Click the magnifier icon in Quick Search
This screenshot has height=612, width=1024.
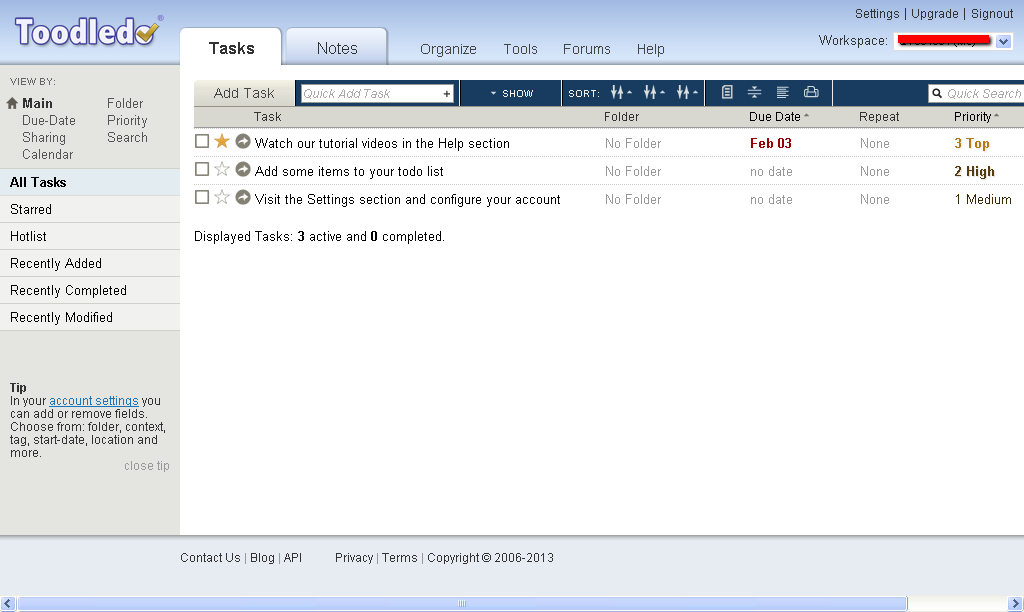point(937,93)
